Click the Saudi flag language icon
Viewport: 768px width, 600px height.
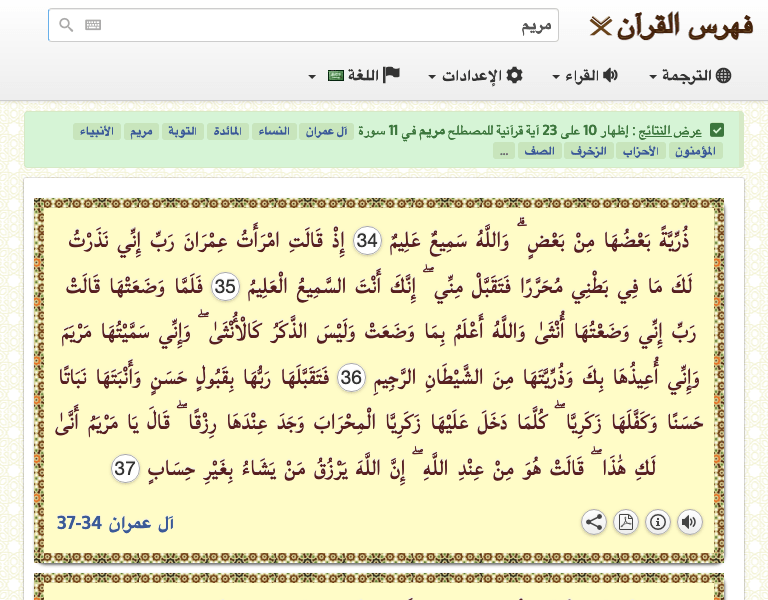click(x=336, y=75)
